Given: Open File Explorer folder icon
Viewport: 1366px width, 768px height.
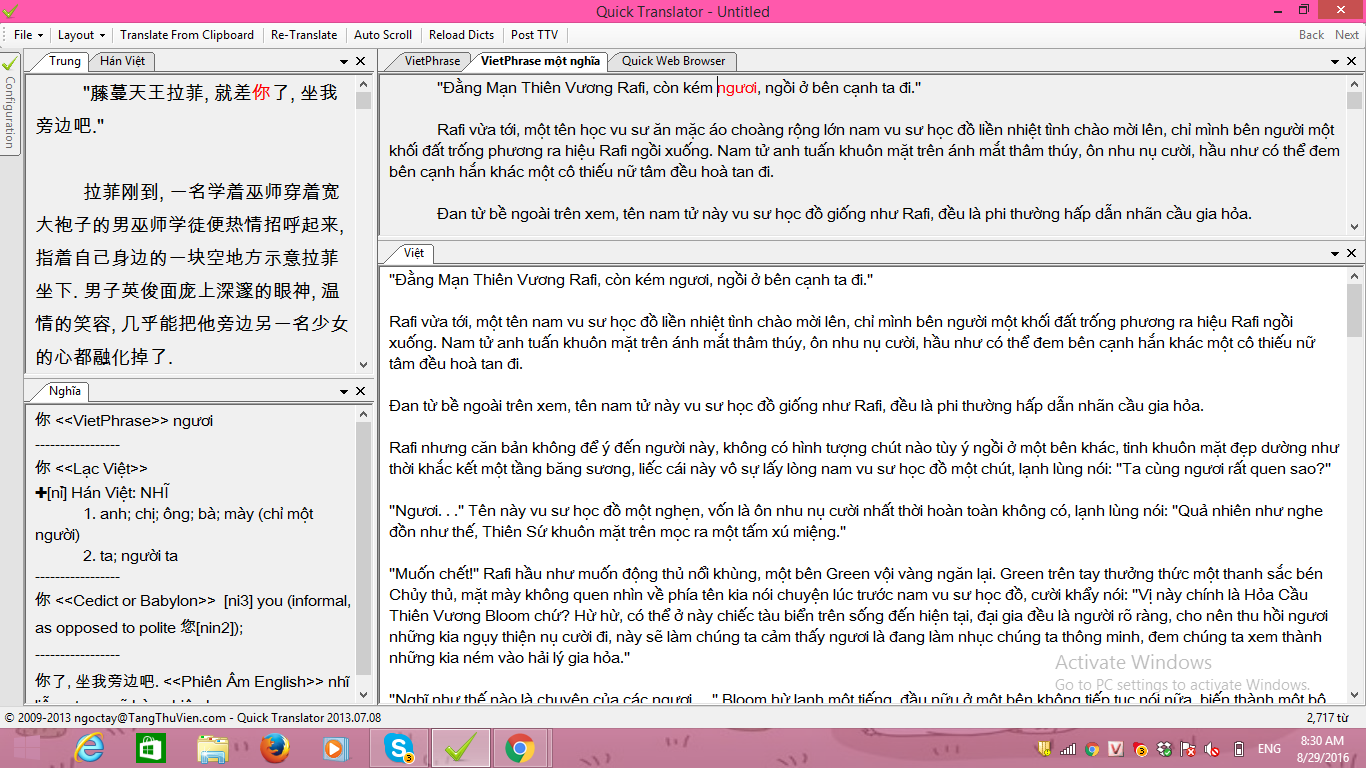Looking at the screenshot, I should [x=213, y=748].
